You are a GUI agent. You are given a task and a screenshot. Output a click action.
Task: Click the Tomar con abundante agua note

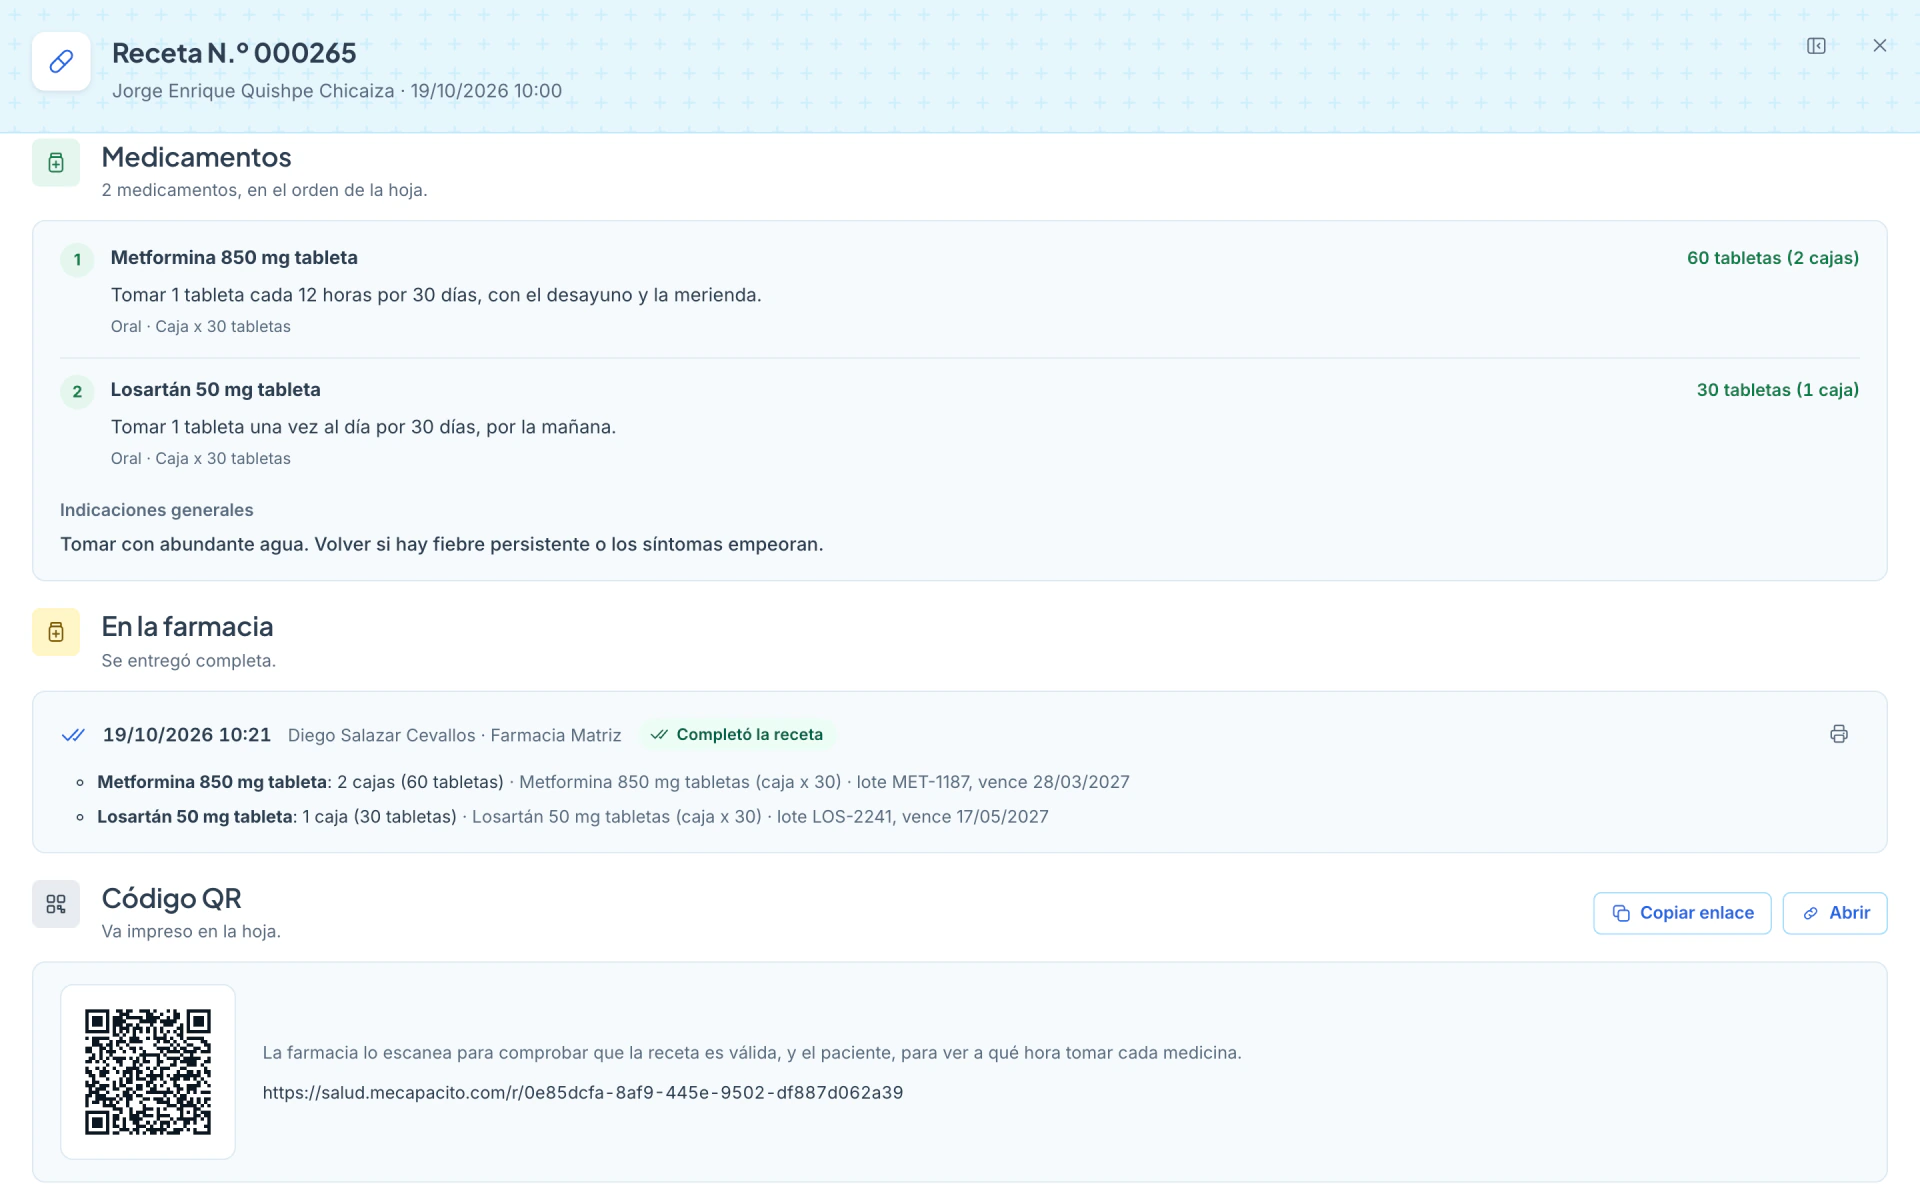pos(442,545)
